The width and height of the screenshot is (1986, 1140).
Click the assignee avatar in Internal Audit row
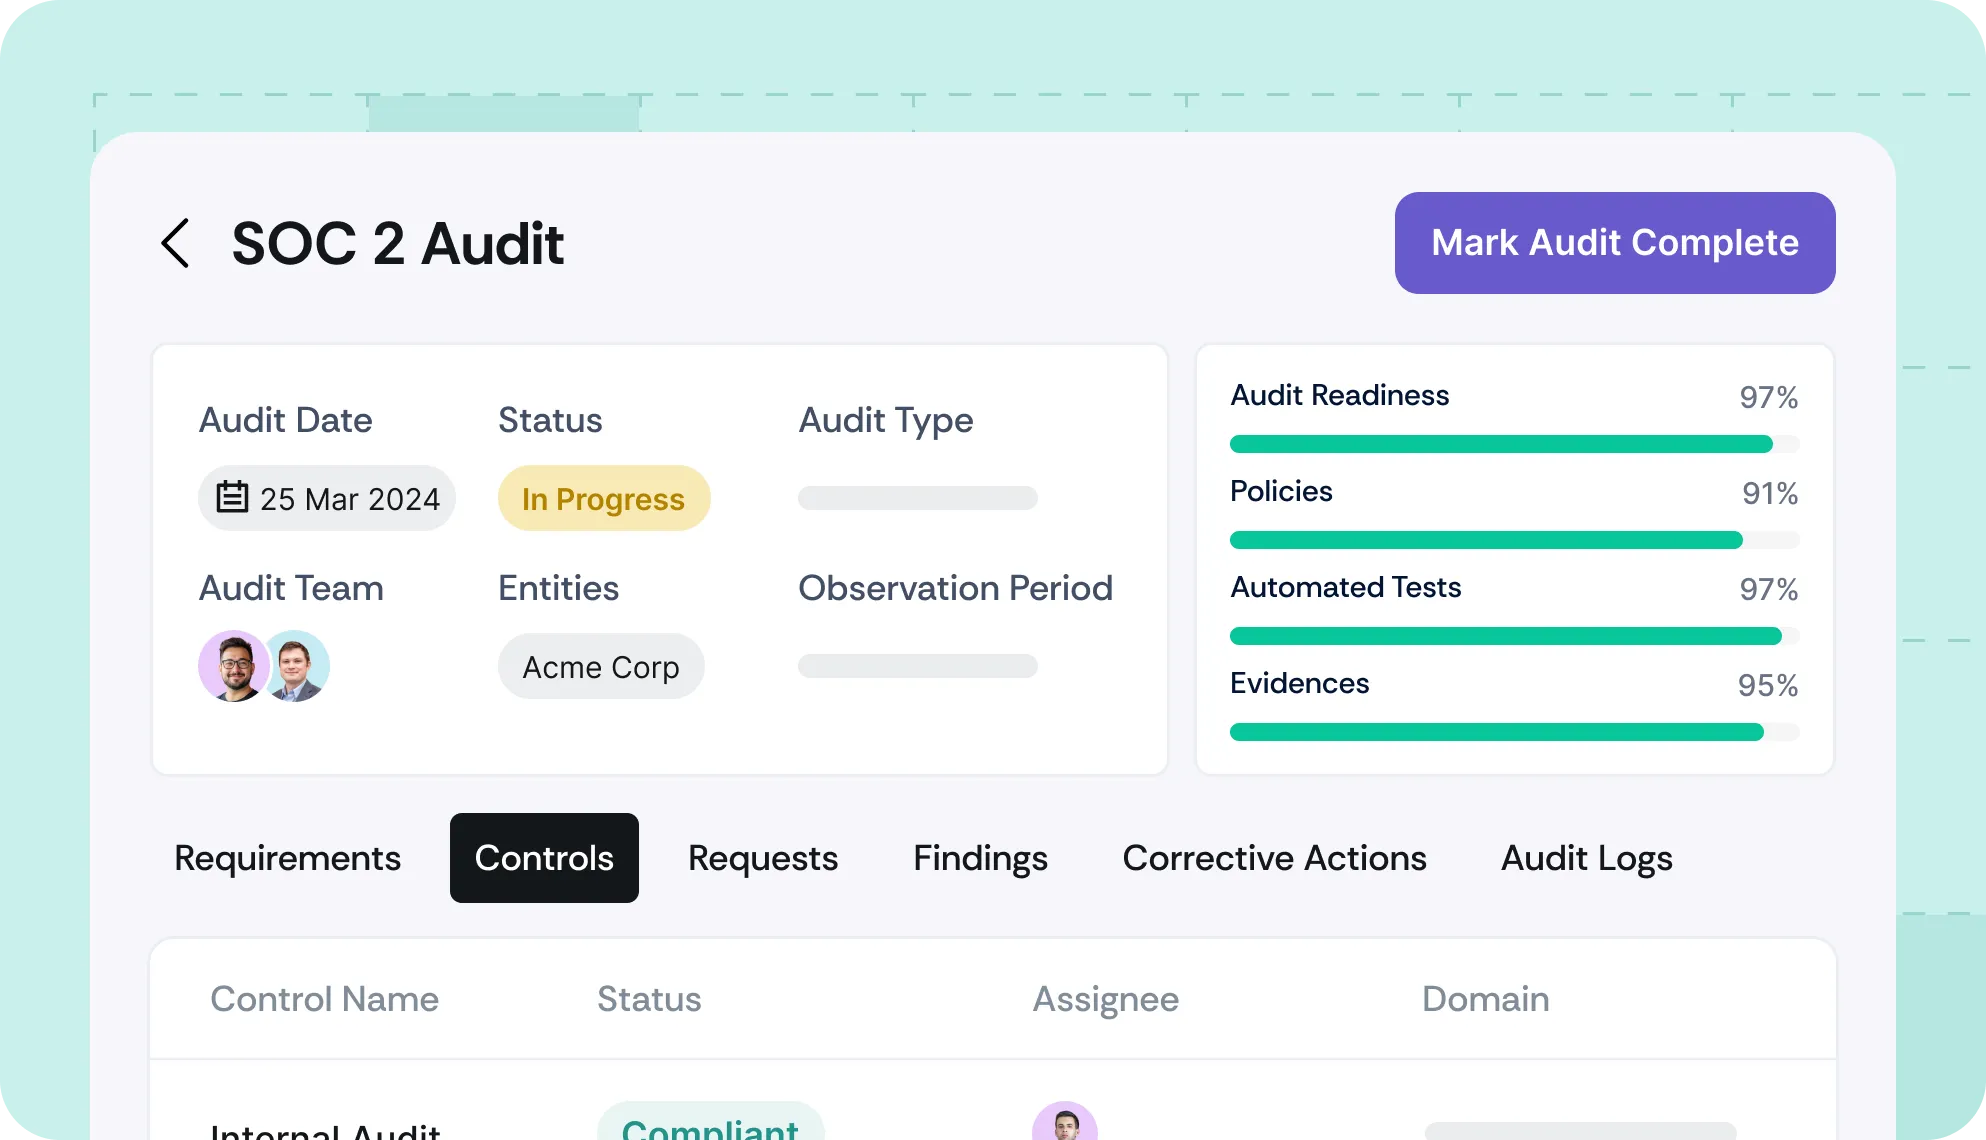coord(1064,1124)
